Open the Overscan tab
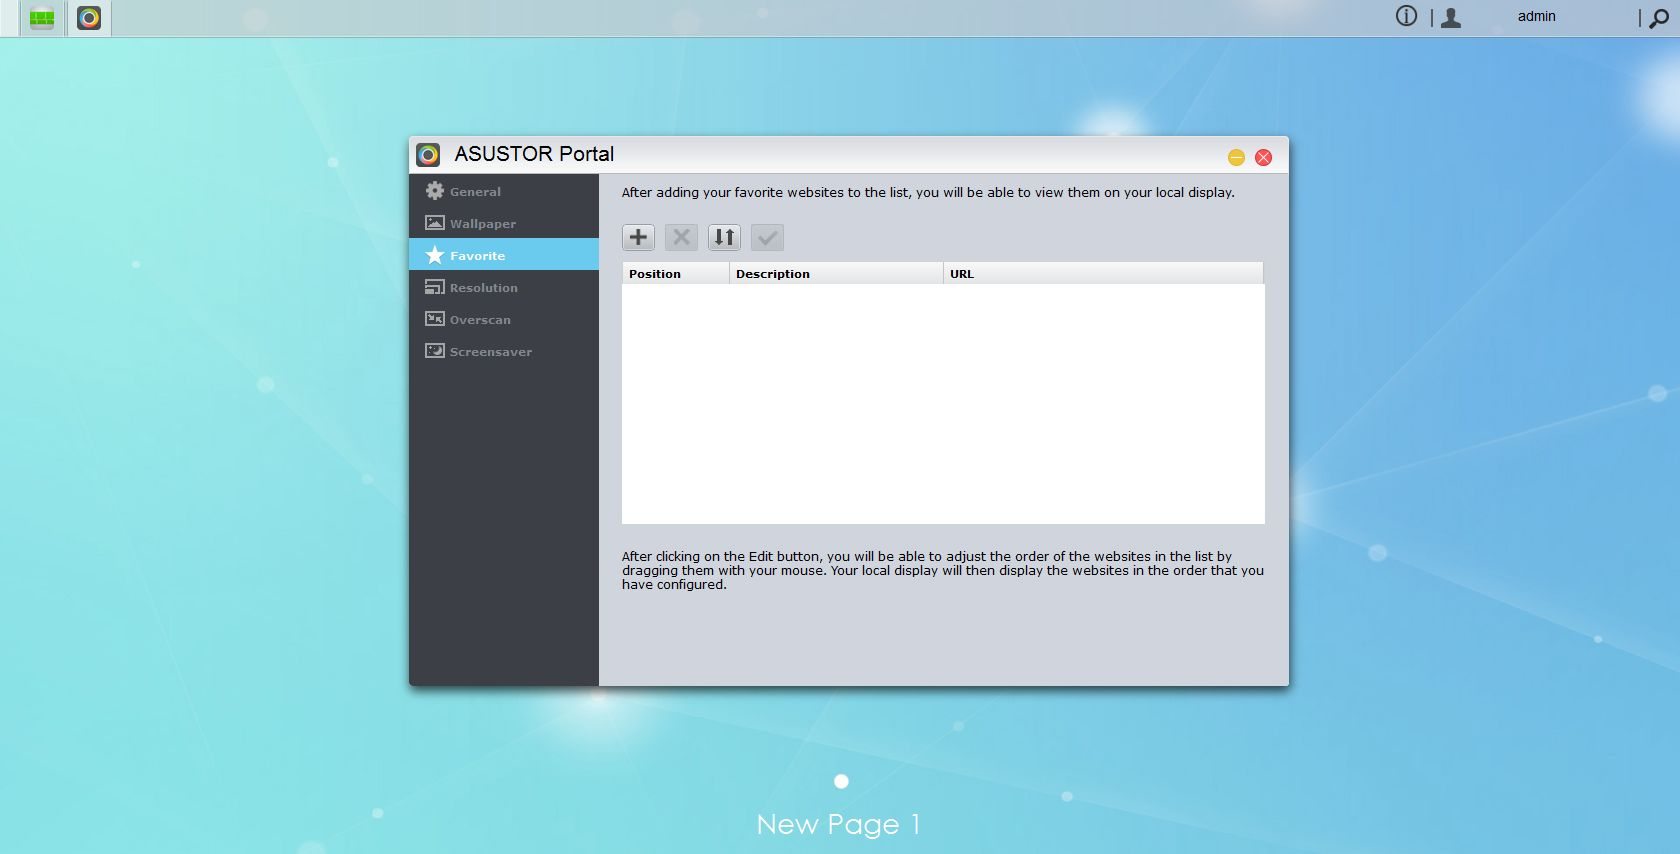The image size is (1680, 854). pos(504,319)
